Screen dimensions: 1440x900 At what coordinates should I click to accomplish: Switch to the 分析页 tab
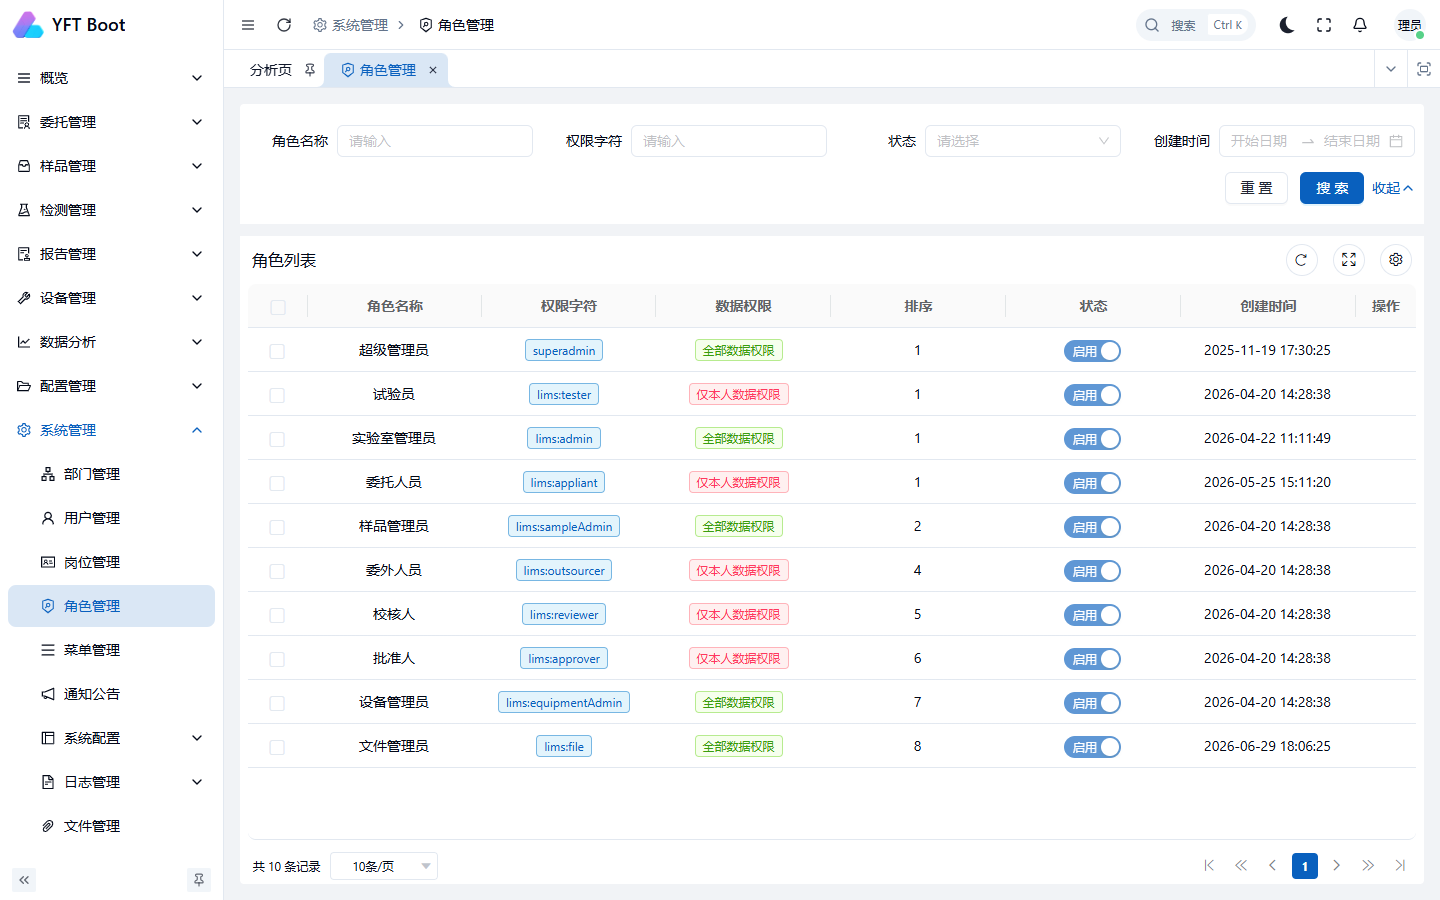(x=271, y=70)
